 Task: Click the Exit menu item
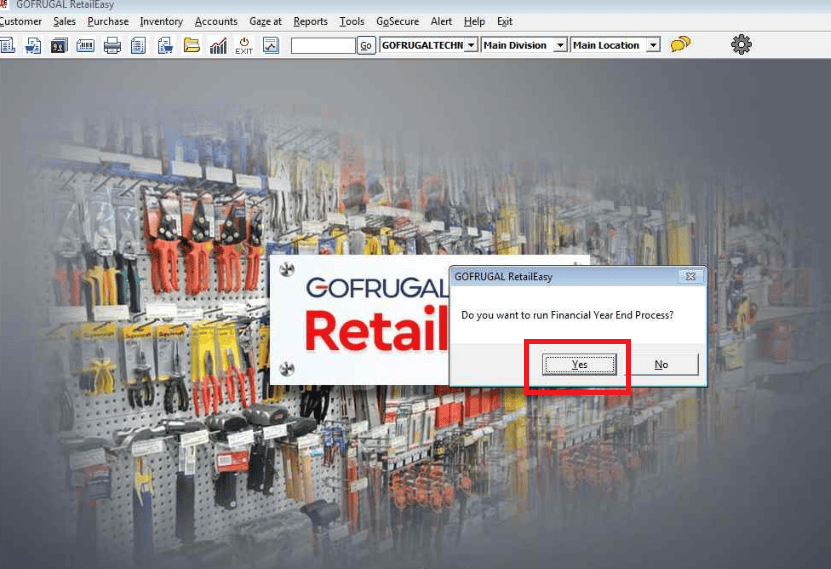pos(505,21)
